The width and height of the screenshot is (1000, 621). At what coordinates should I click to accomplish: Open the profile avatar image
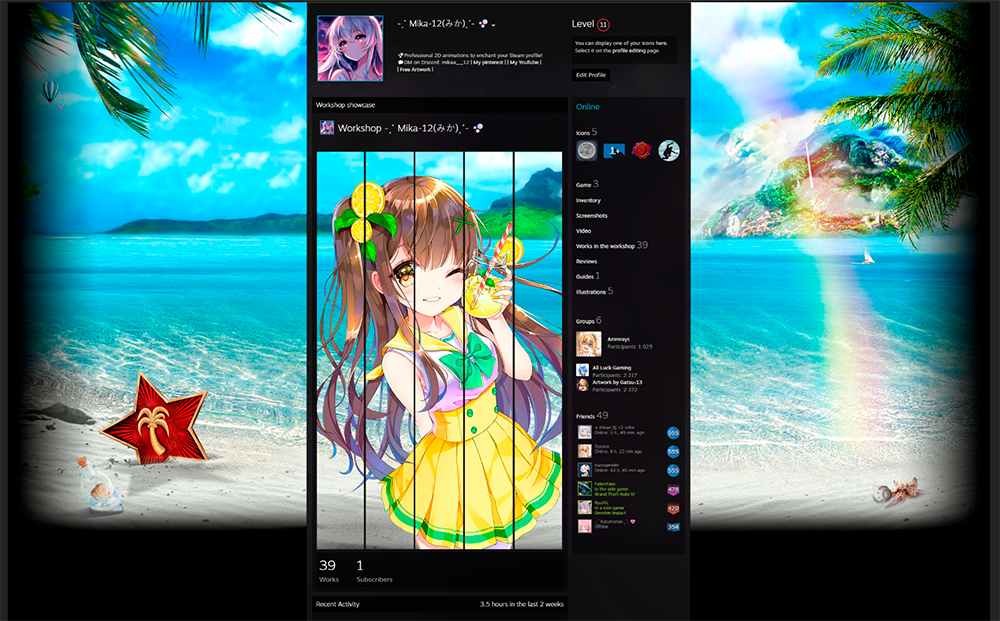[350, 48]
